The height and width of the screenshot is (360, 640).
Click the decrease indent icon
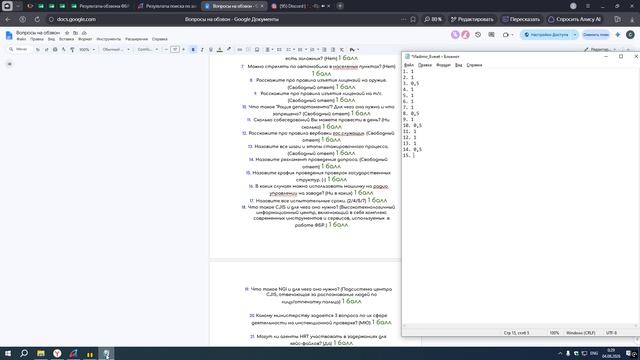pyautogui.click(x=324, y=50)
